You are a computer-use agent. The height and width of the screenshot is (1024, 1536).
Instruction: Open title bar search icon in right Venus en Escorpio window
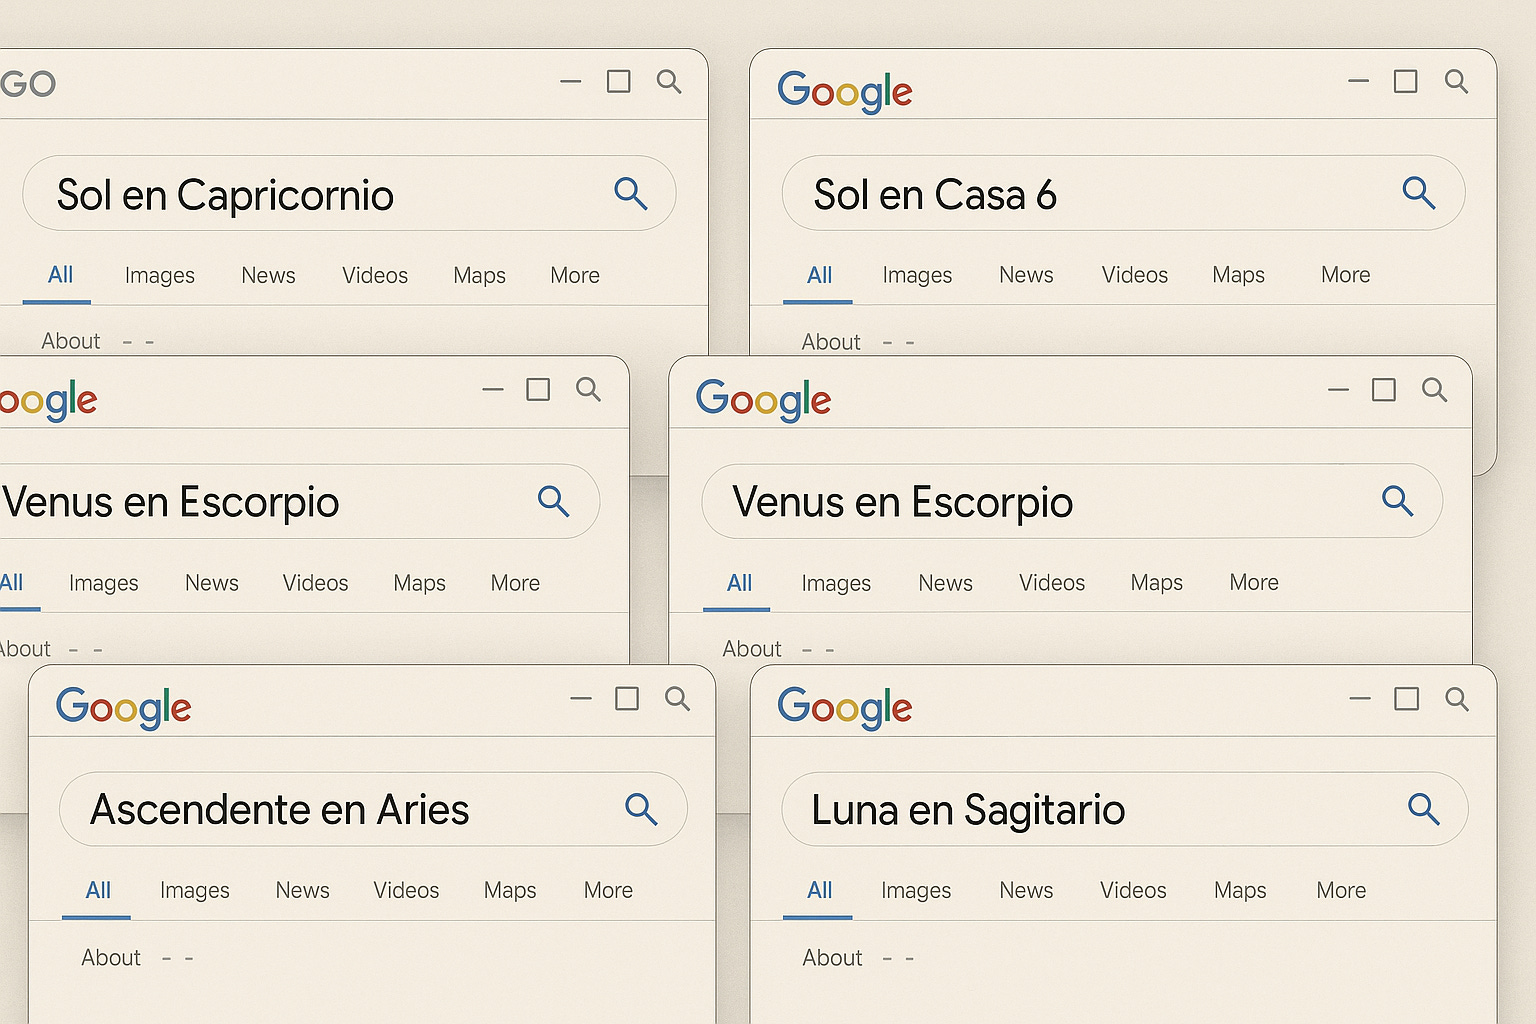(x=1434, y=389)
